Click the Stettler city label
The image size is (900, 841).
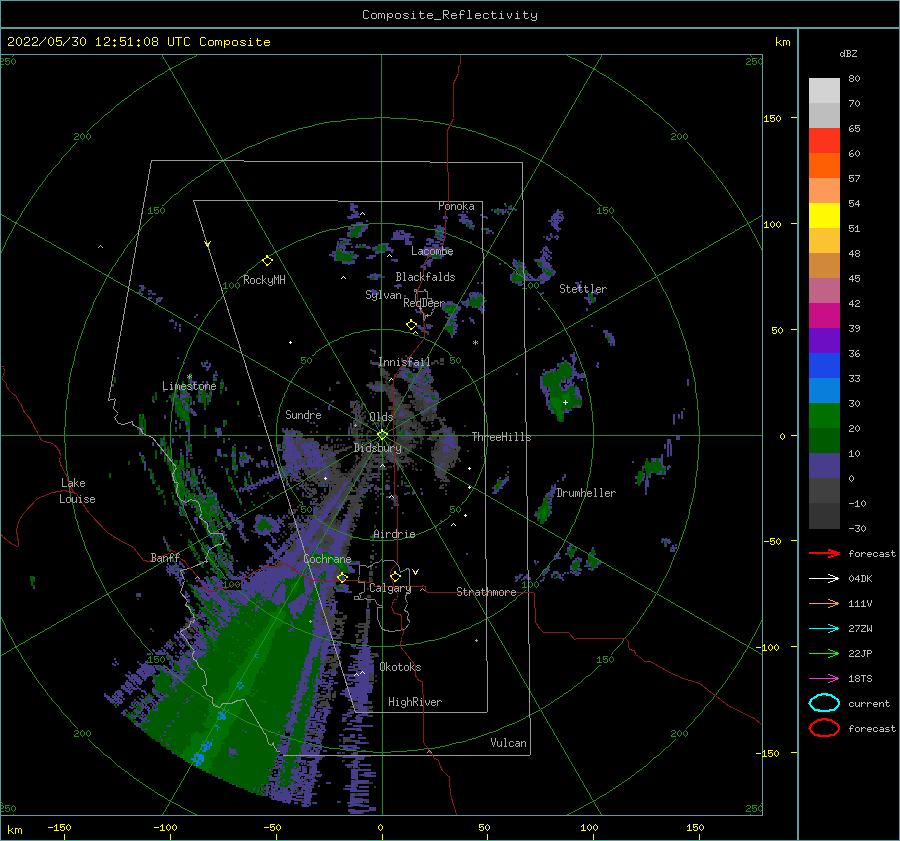point(583,289)
